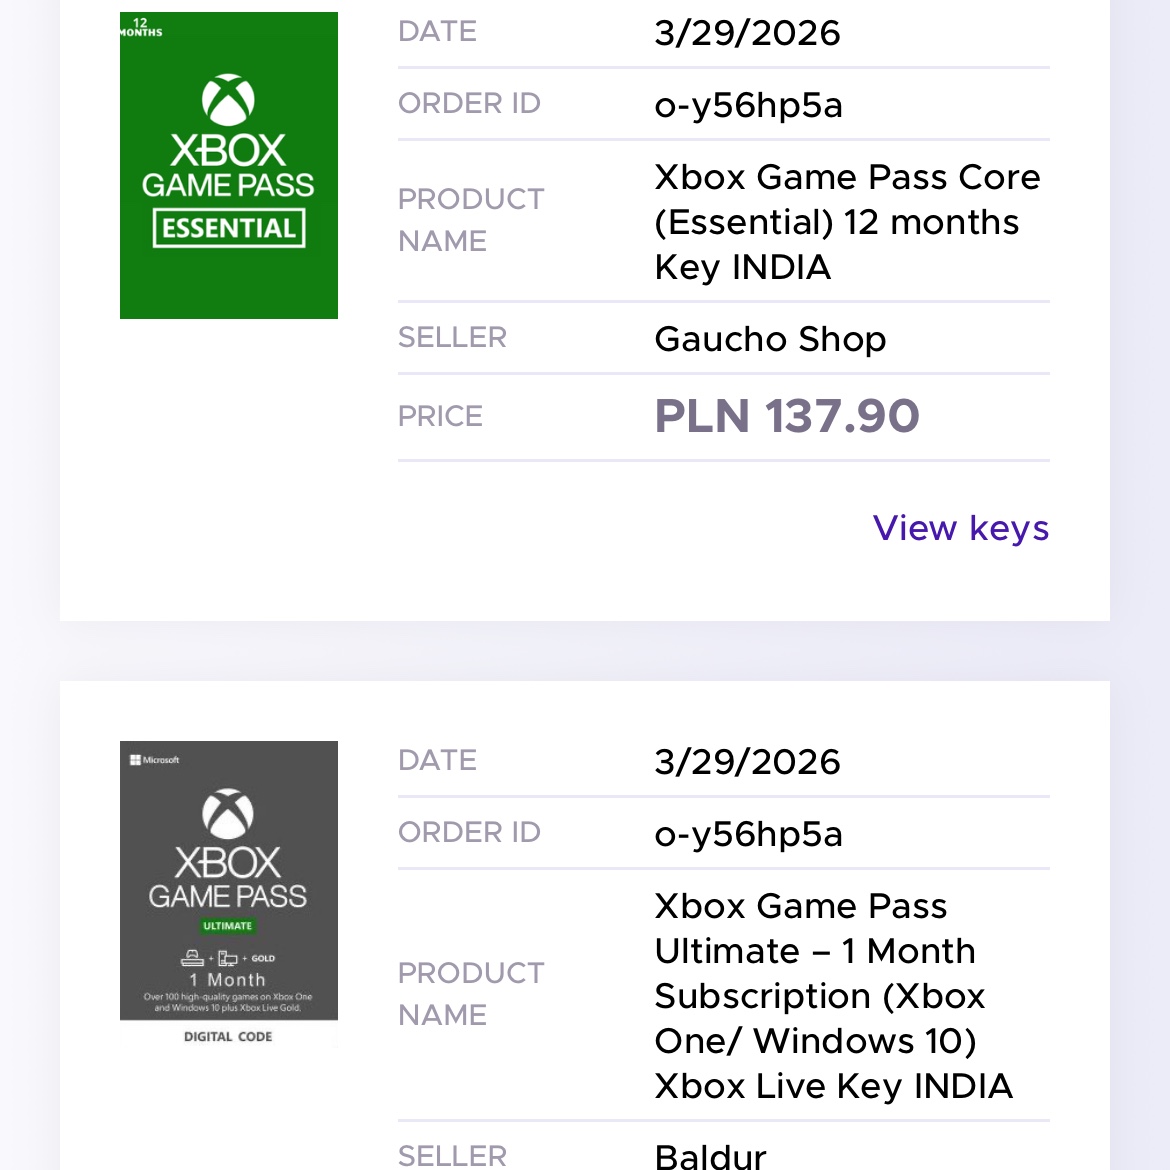The height and width of the screenshot is (1170, 1170).
Task: Click the order ID in the Essential order card
Action: click(748, 105)
